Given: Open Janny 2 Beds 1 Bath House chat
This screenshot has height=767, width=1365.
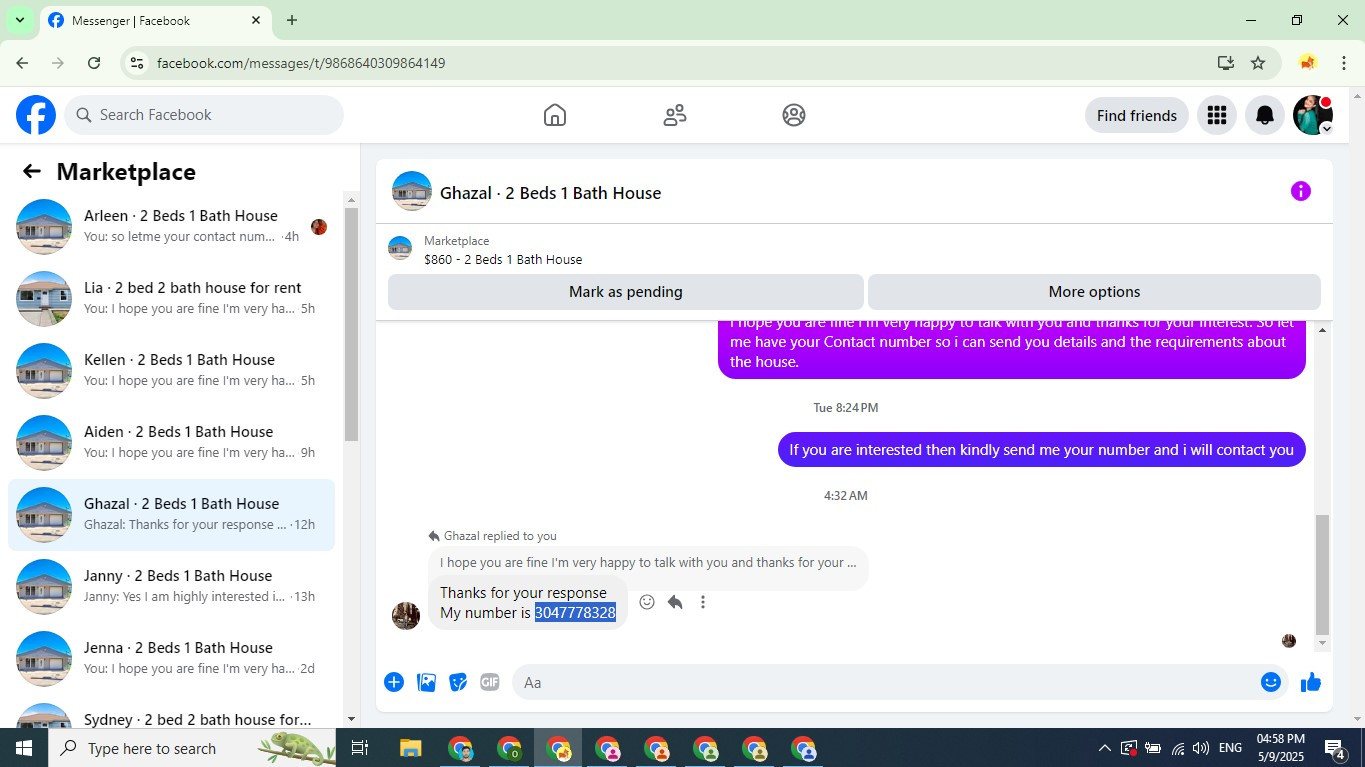Looking at the screenshot, I should (x=172, y=587).
